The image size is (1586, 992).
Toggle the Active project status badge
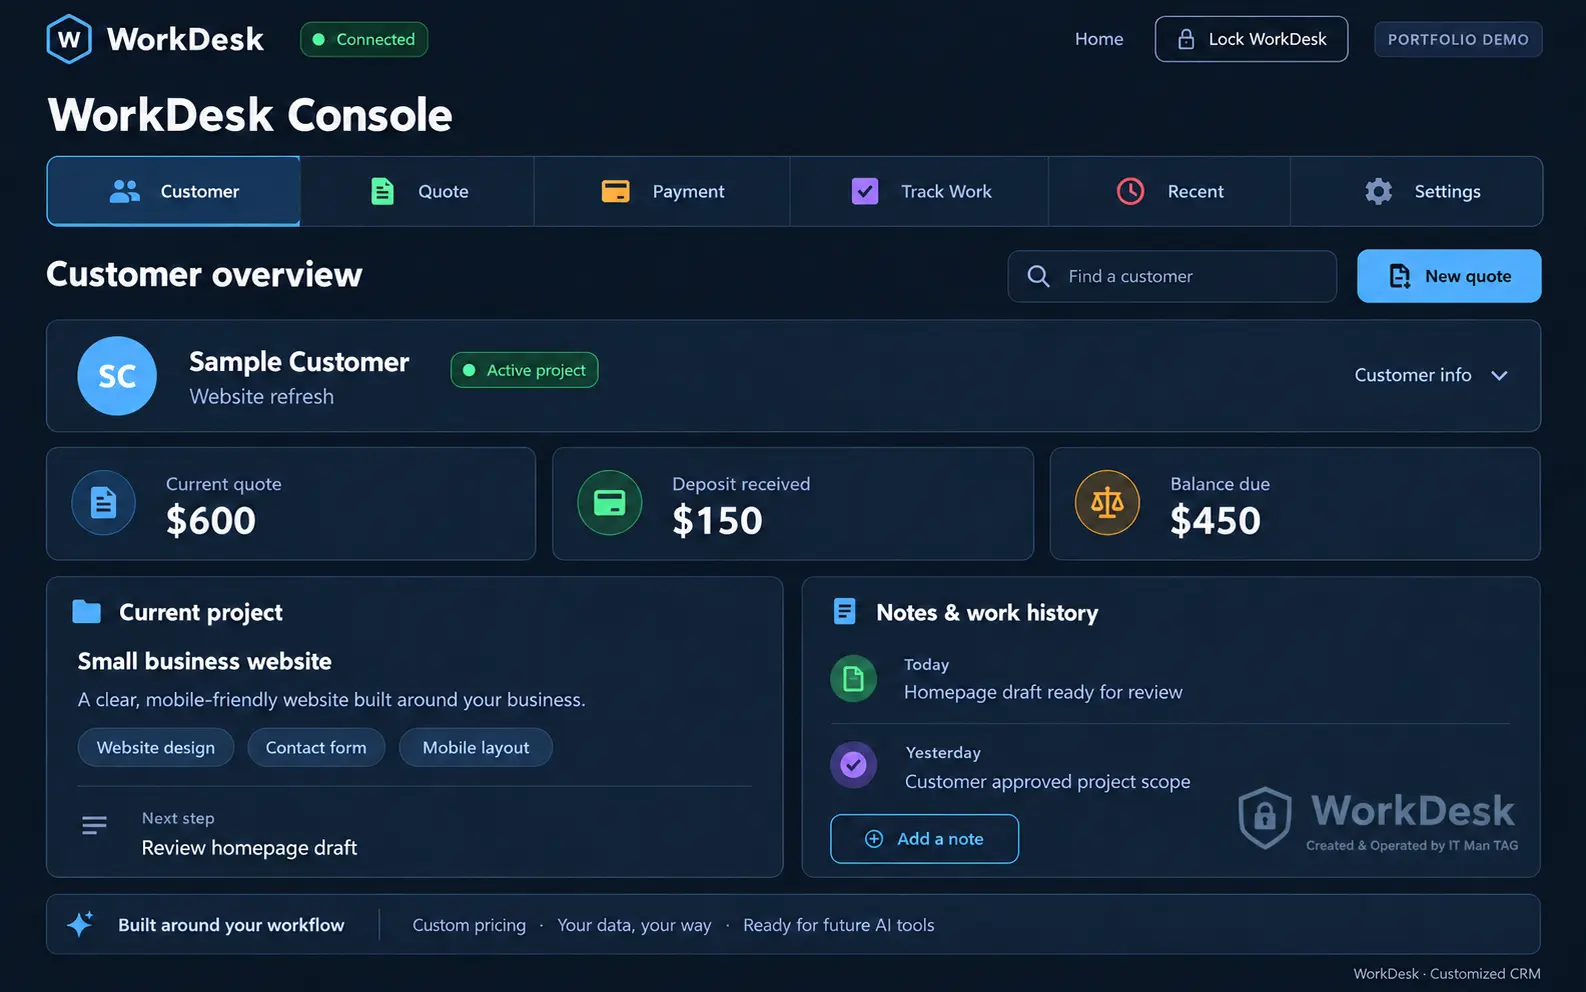click(524, 370)
